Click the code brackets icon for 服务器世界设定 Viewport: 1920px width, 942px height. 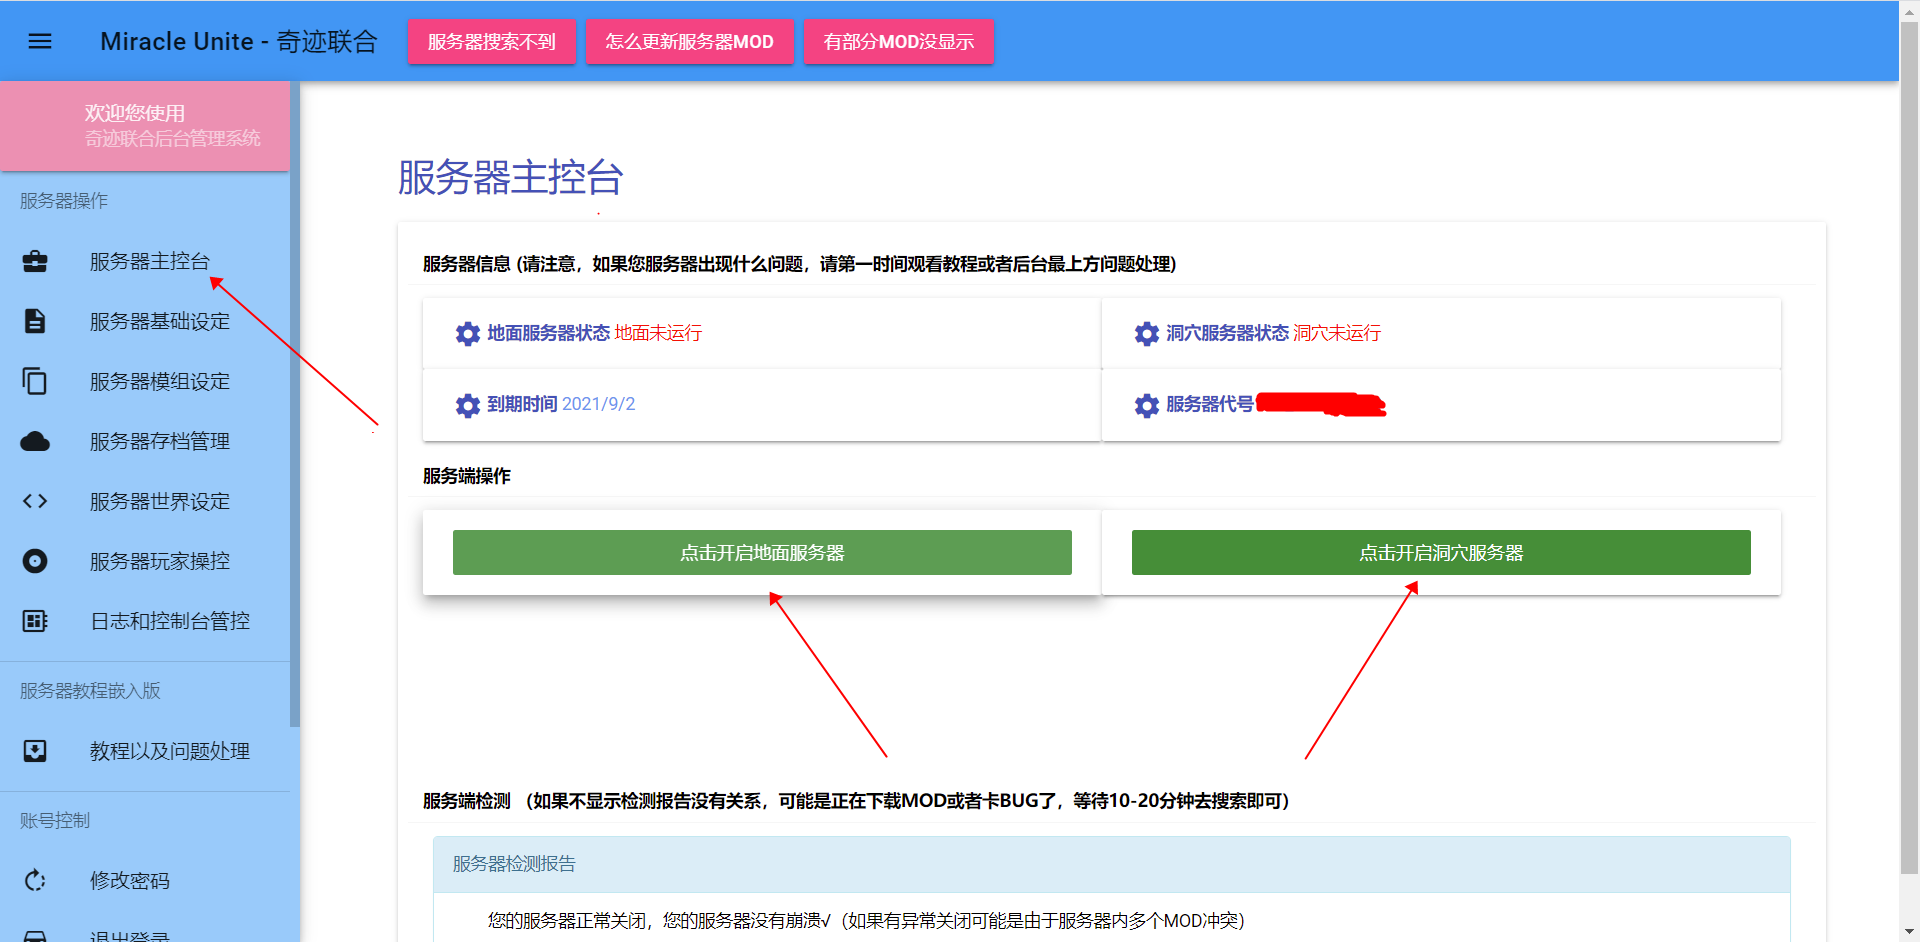pyautogui.click(x=35, y=501)
